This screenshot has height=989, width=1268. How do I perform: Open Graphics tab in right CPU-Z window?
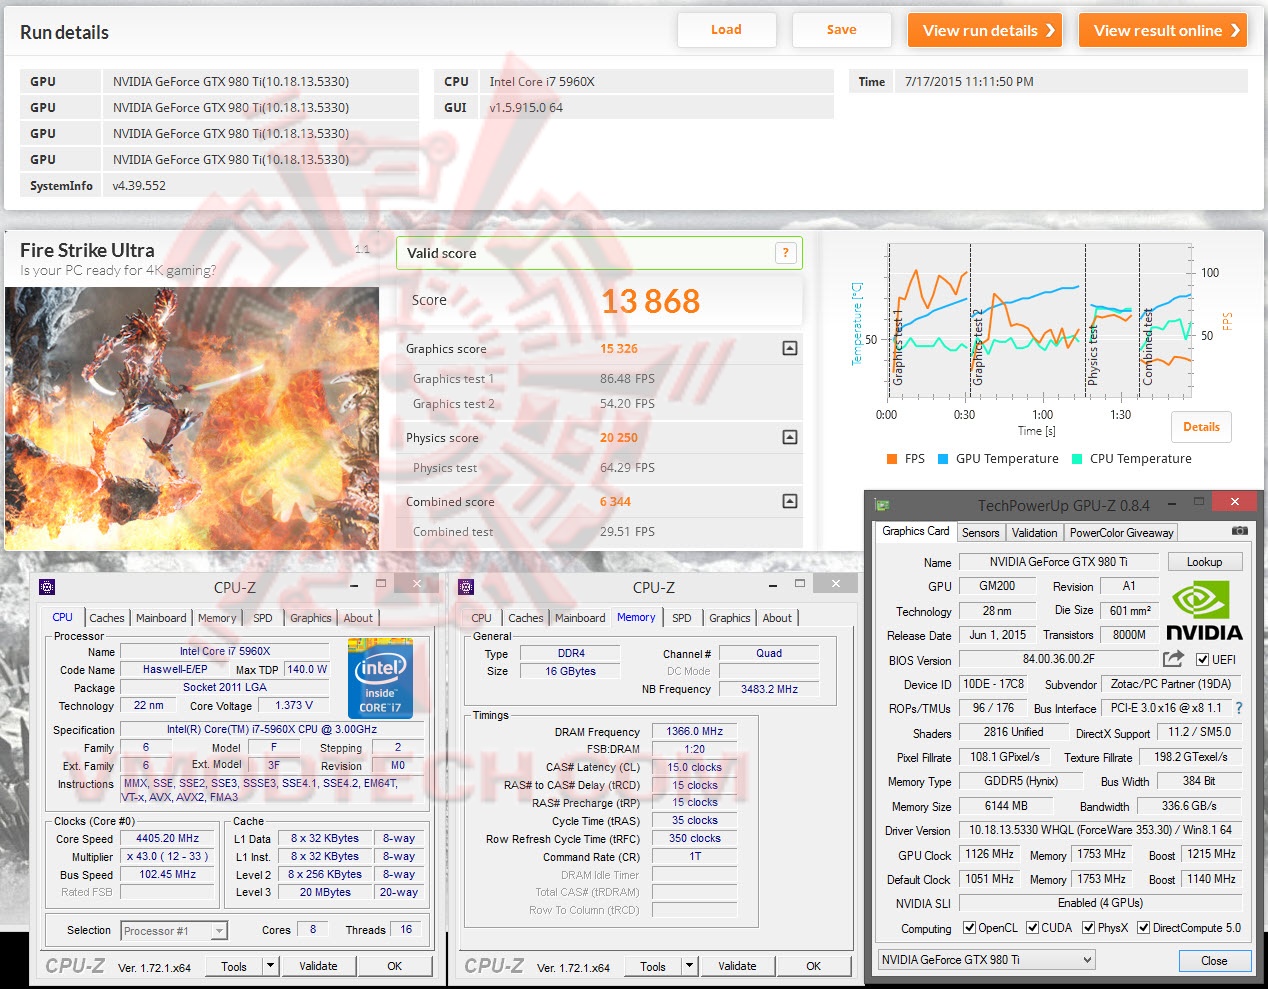coord(730,618)
